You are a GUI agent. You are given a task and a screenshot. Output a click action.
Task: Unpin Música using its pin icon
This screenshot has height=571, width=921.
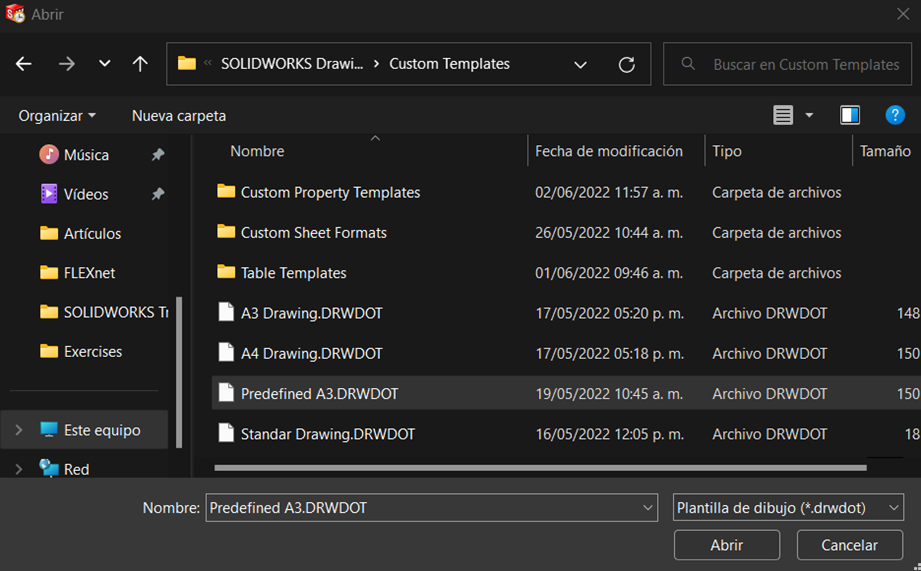point(157,154)
